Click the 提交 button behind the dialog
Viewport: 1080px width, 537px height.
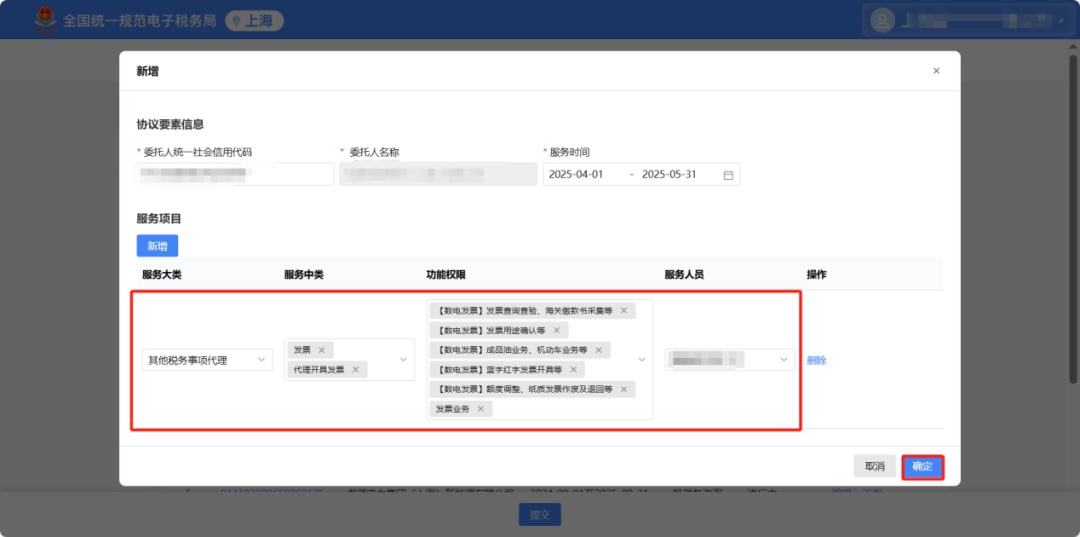click(x=540, y=514)
